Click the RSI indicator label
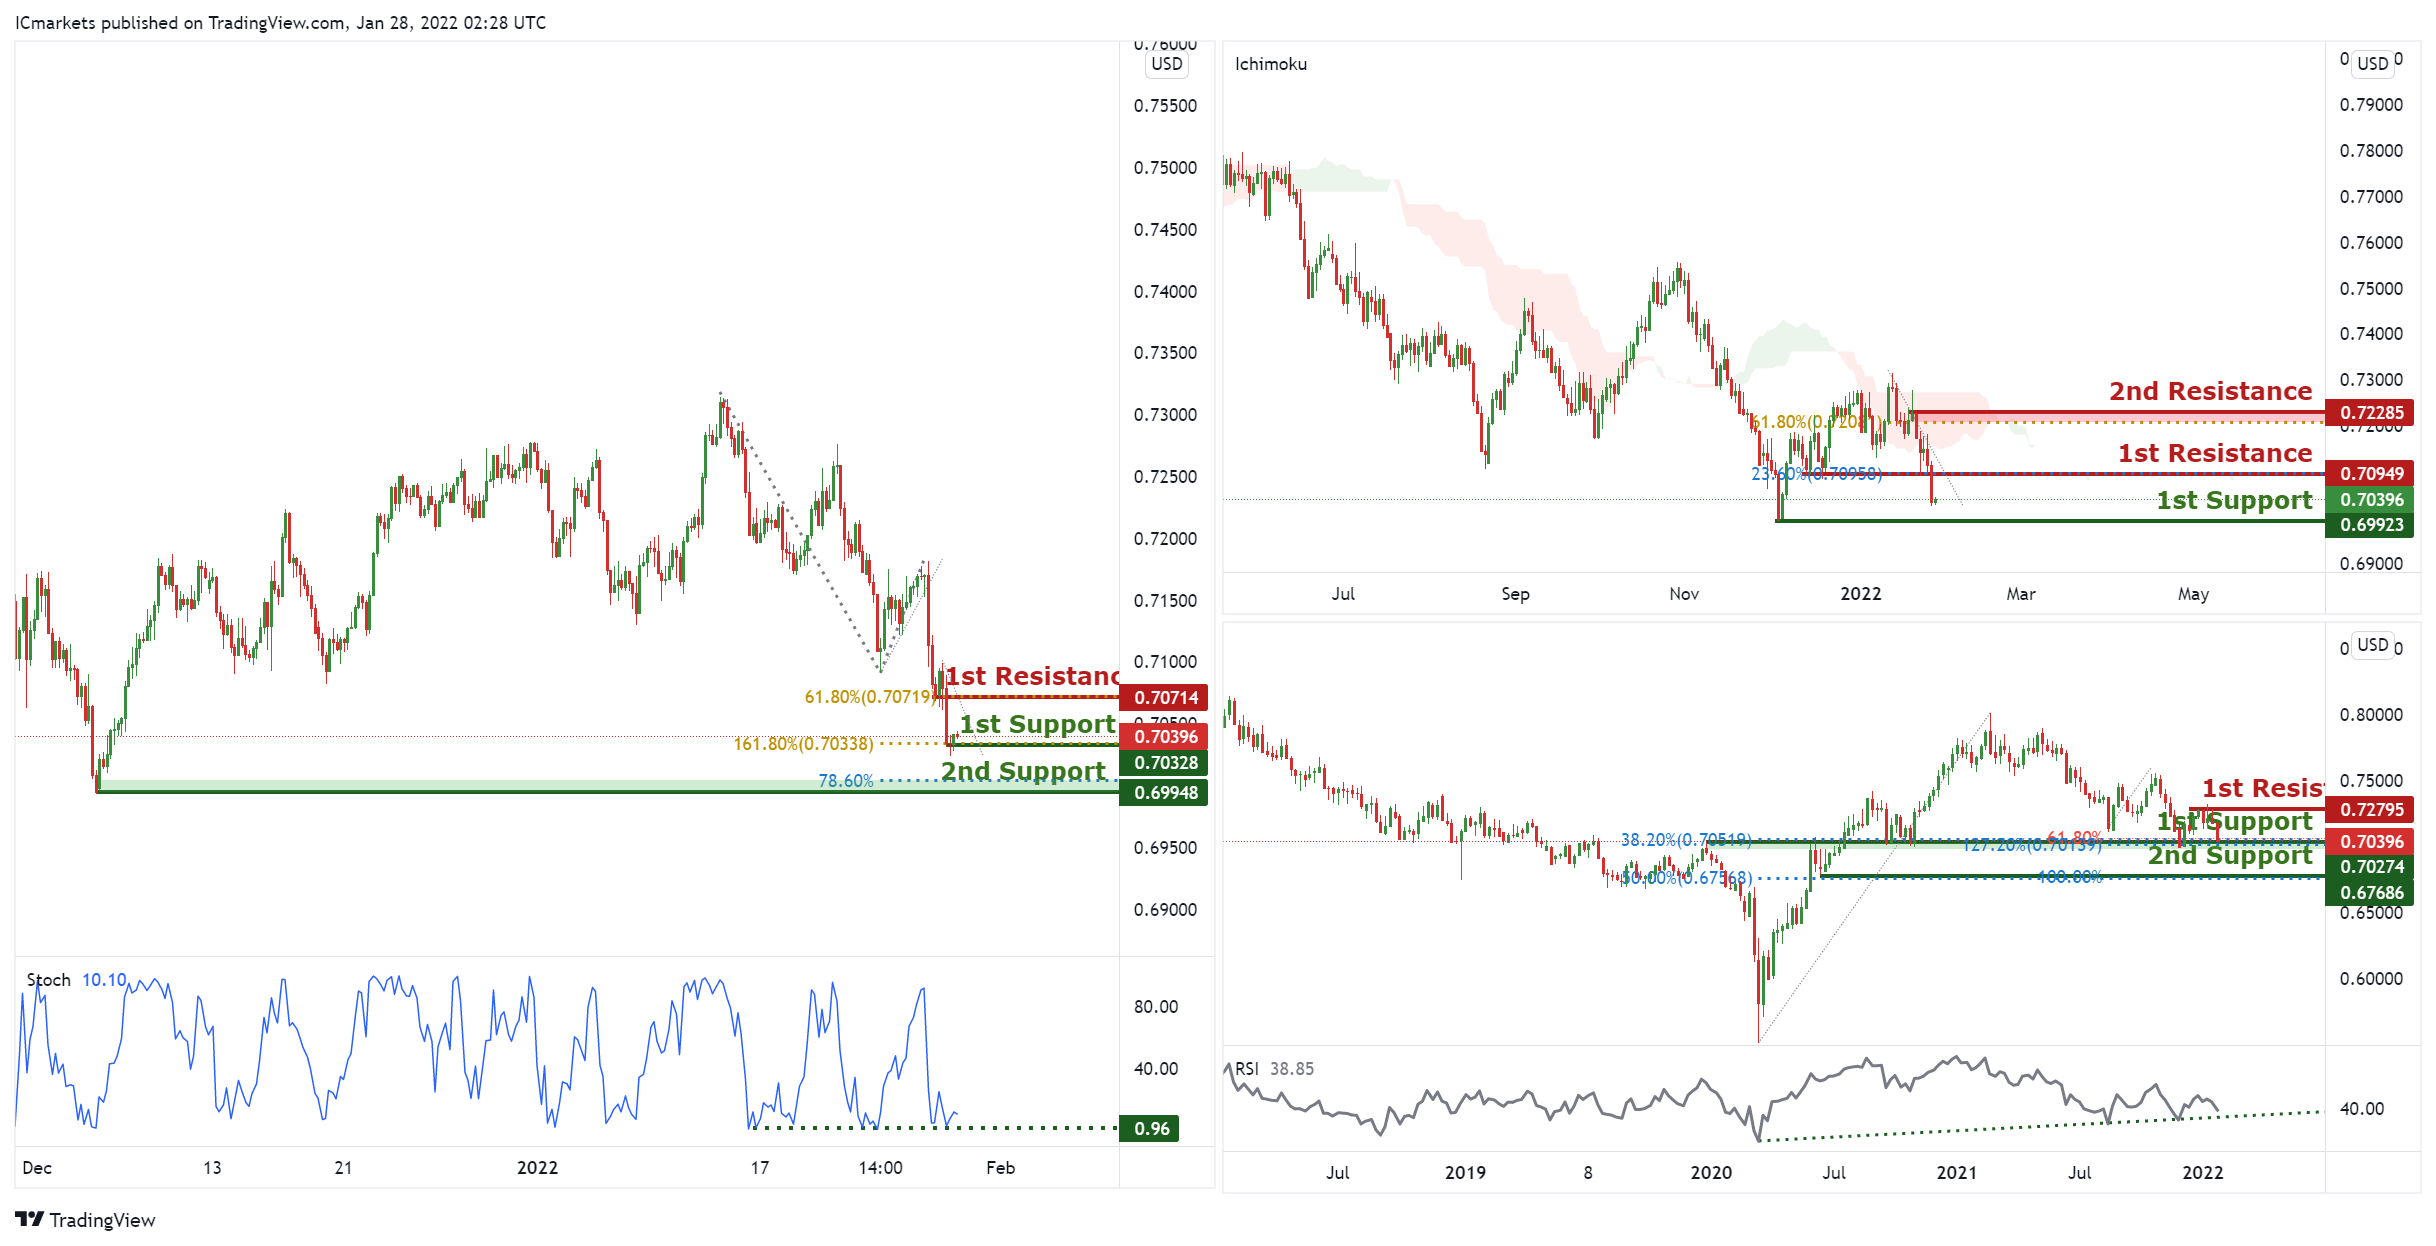2436x1246 pixels. pyautogui.click(x=1246, y=1068)
